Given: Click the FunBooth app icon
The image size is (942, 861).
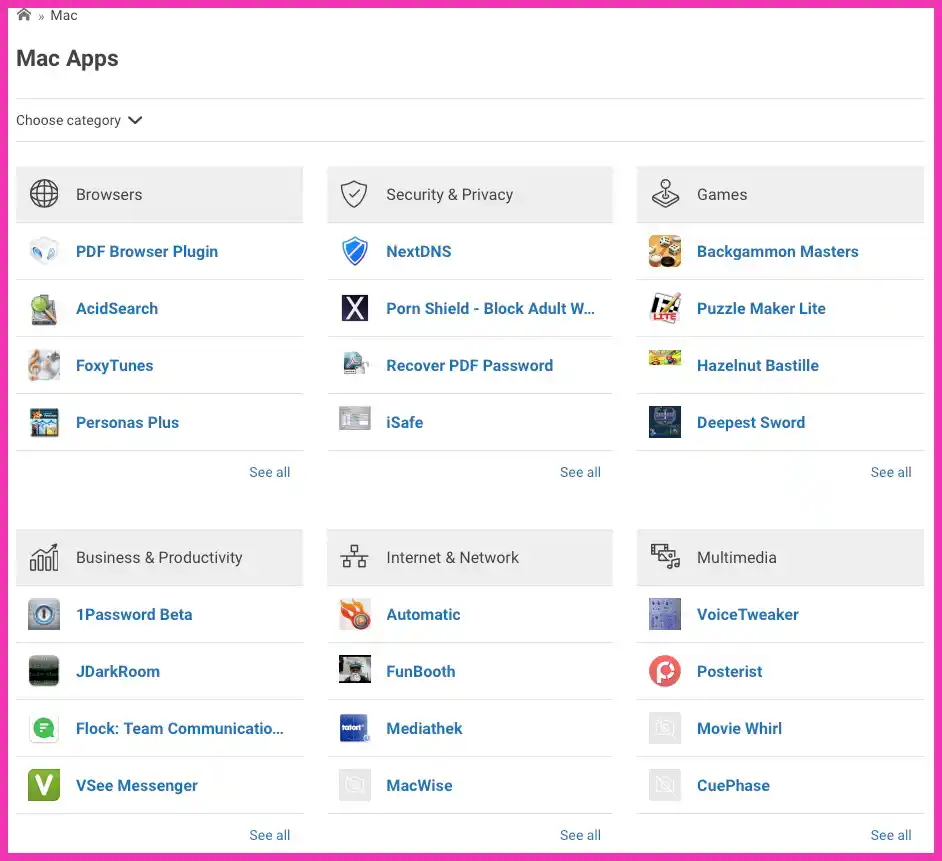Looking at the screenshot, I should 354,669.
